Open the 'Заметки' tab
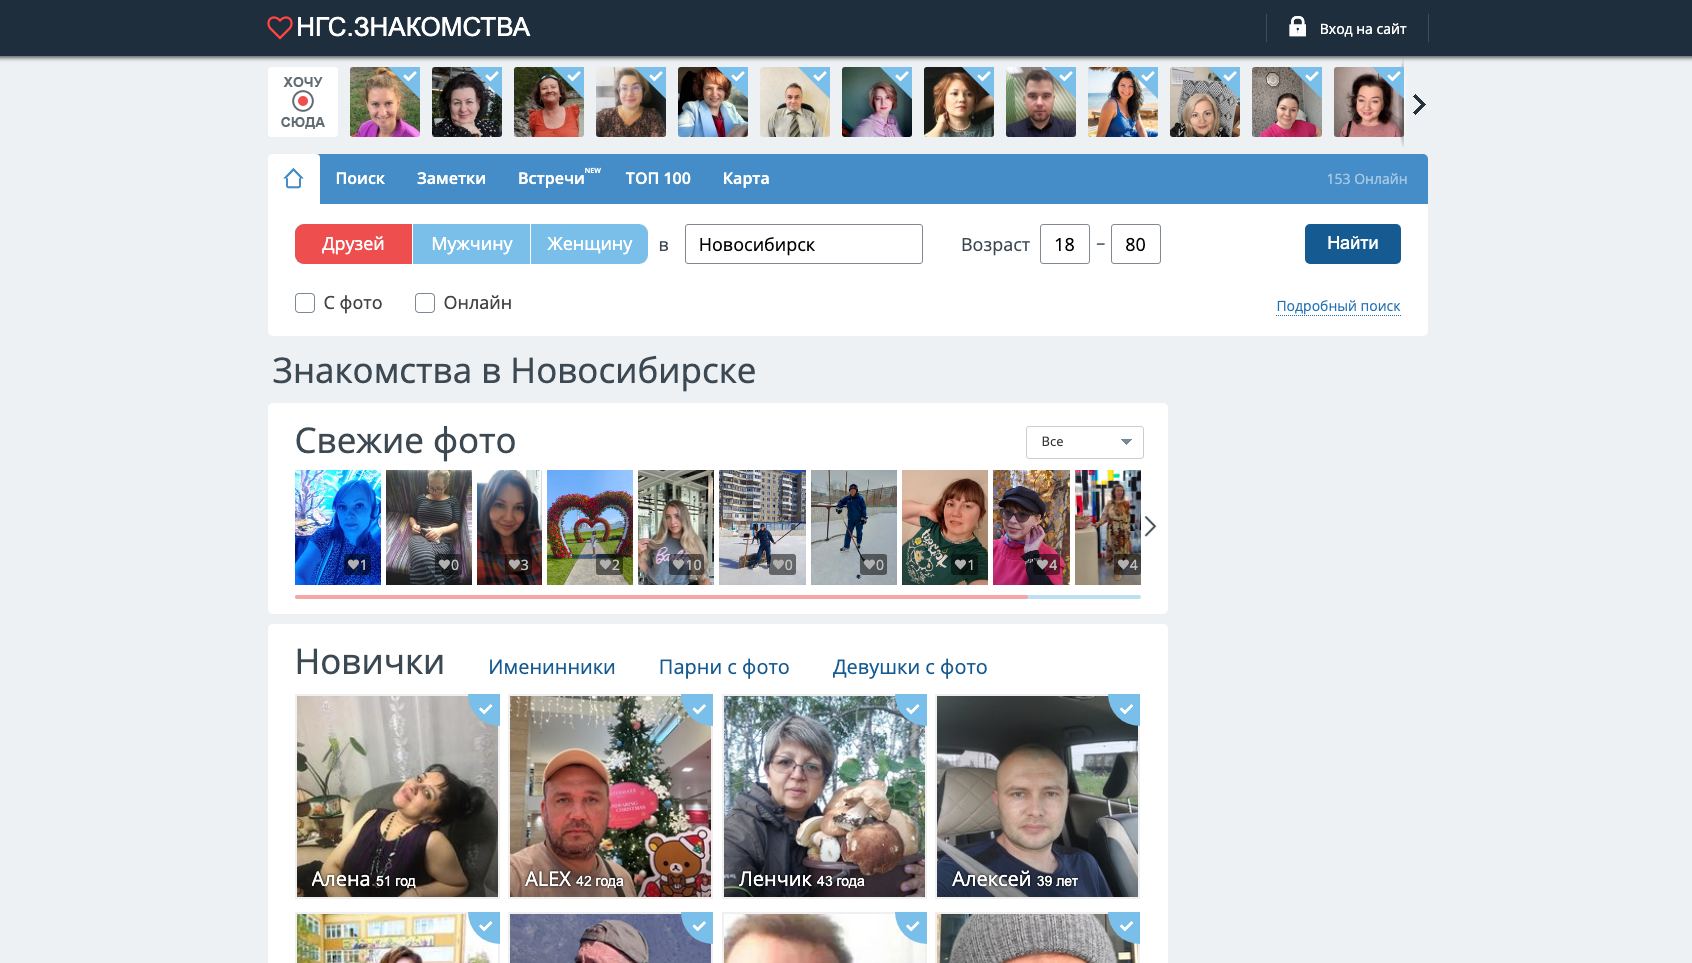The width and height of the screenshot is (1692, 963). tap(451, 179)
